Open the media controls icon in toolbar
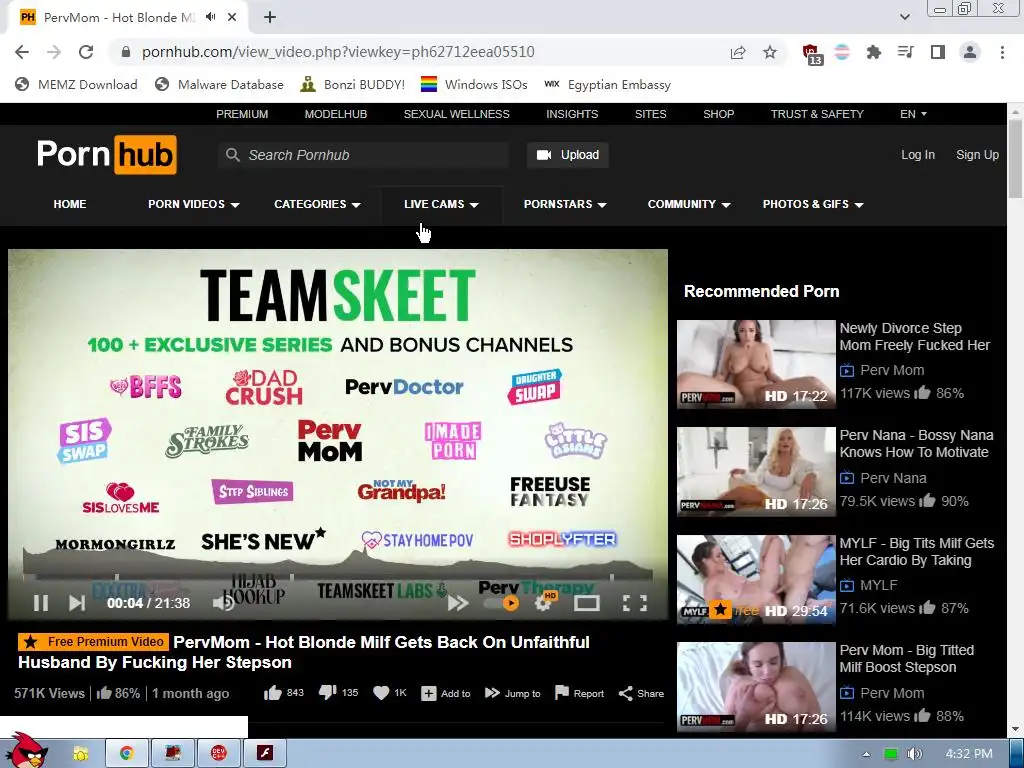 tap(905, 52)
